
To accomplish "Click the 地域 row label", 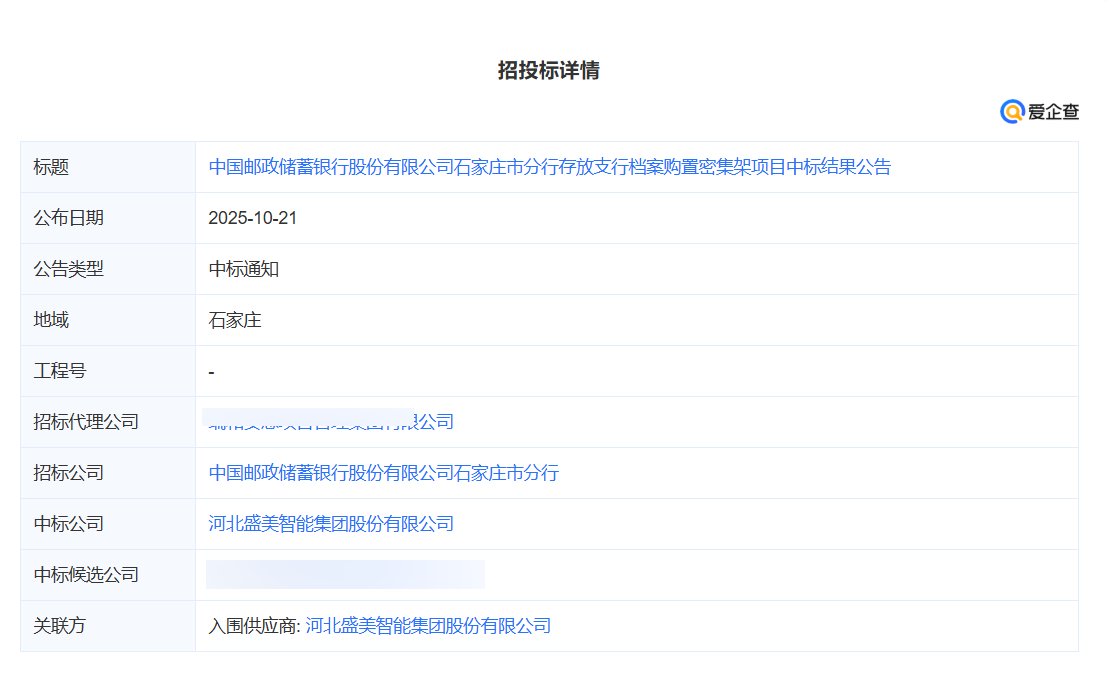I will pos(48,320).
